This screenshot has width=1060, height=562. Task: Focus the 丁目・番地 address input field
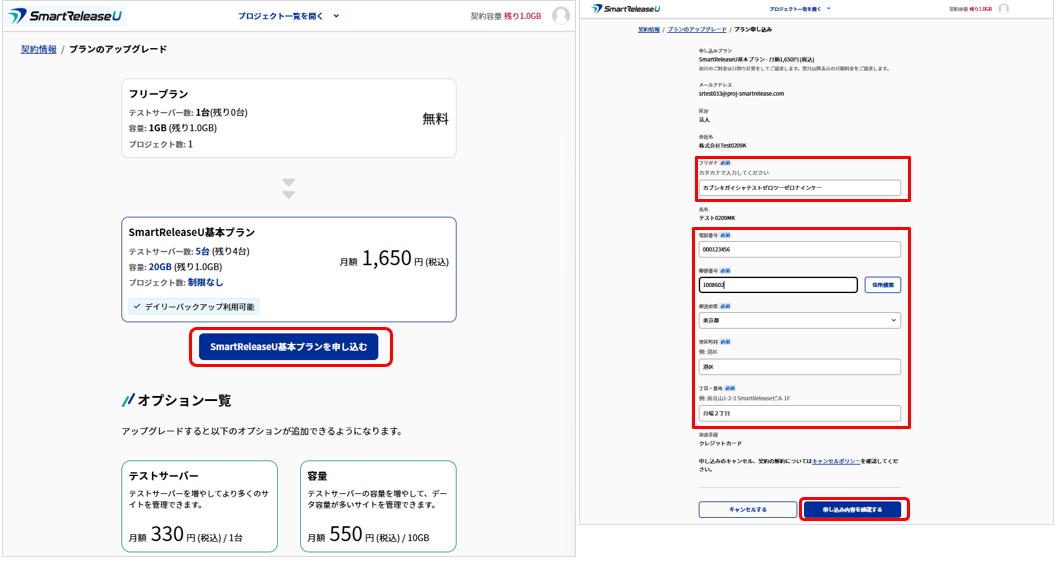(799, 413)
